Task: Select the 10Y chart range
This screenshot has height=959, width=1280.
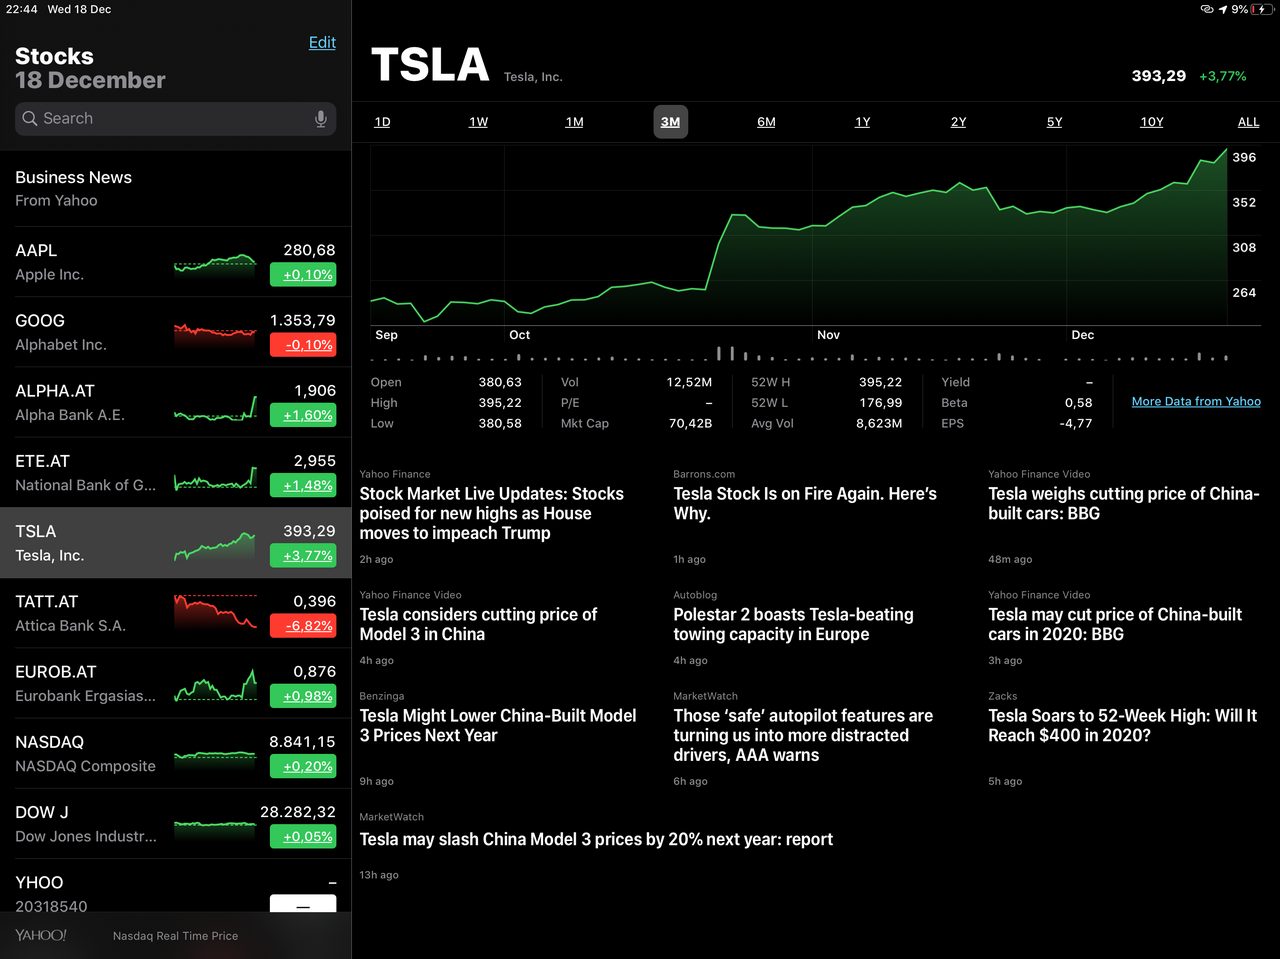Action: point(1152,122)
